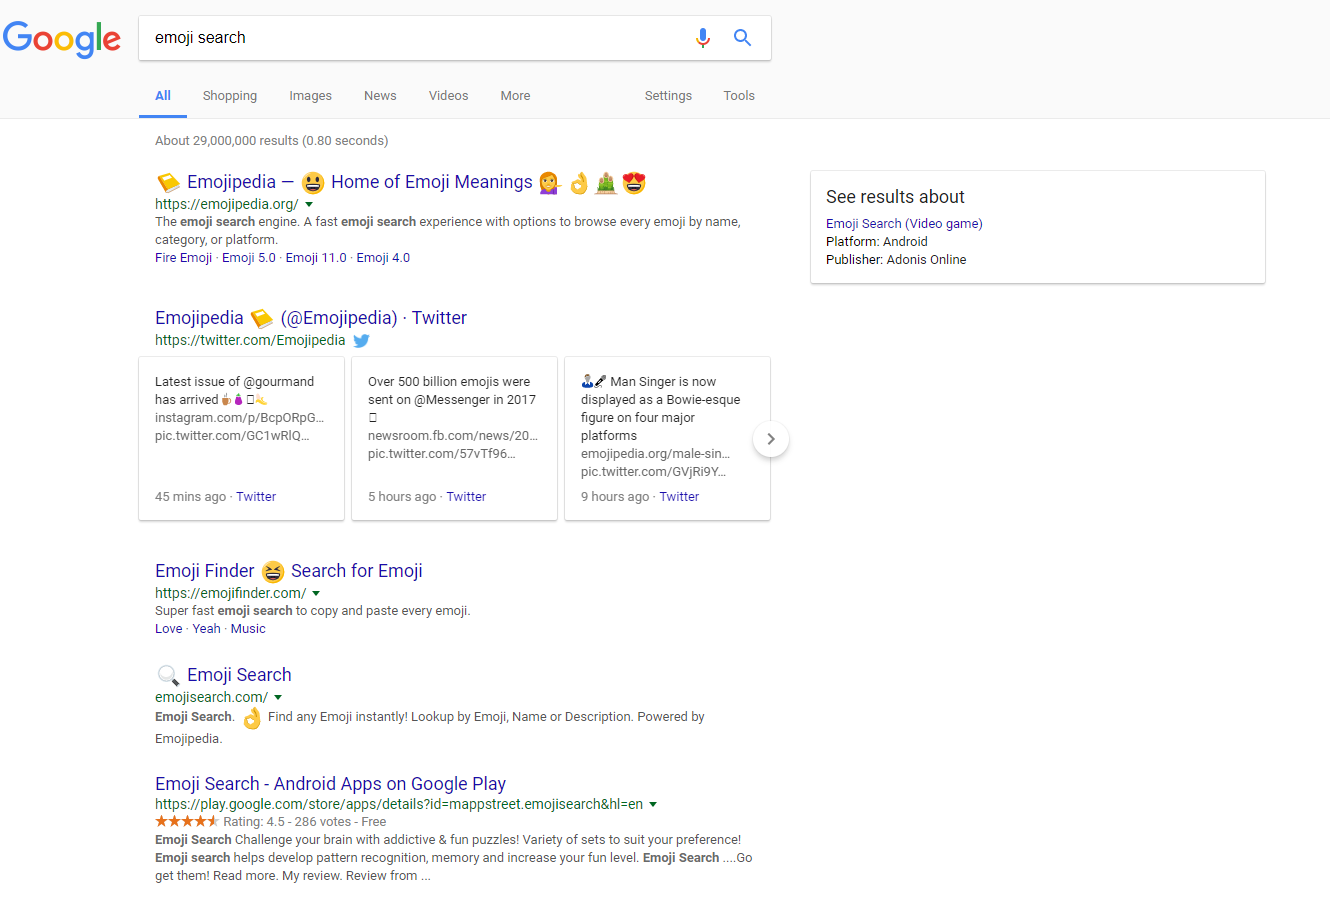Open the 'Emoji Finder Search for Emoji' result
Screen dimensions: 1330x905
(x=289, y=571)
